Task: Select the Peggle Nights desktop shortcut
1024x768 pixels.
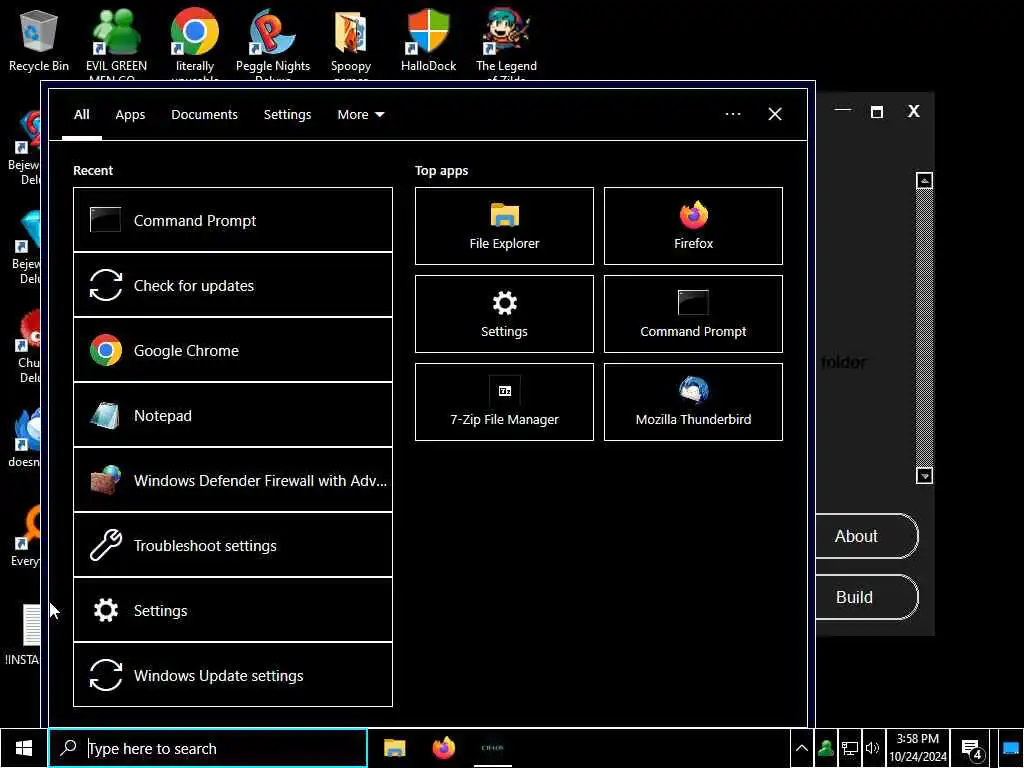Action: tap(273, 43)
